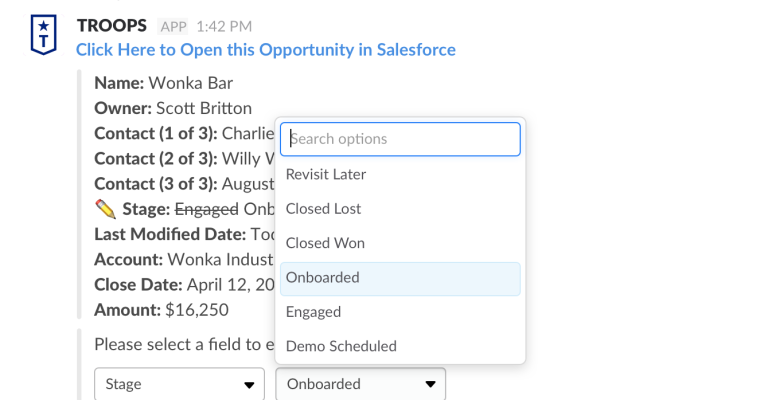The image size is (764, 400).
Task: Click the APP badge label
Action: pos(173,26)
